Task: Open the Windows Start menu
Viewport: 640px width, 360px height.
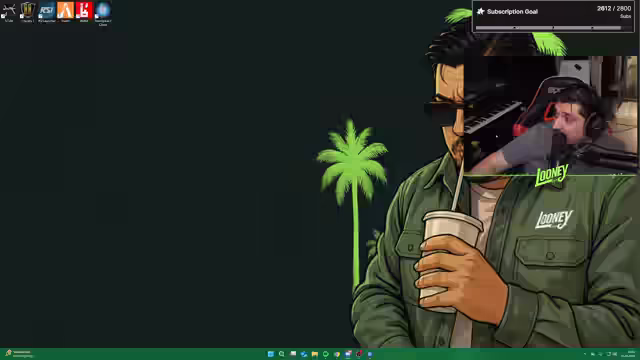Action: [271, 354]
